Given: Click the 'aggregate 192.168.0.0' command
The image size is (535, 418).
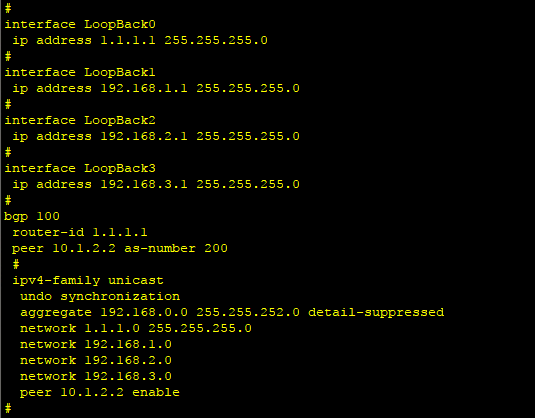Looking at the screenshot, I should pos(104,313).
